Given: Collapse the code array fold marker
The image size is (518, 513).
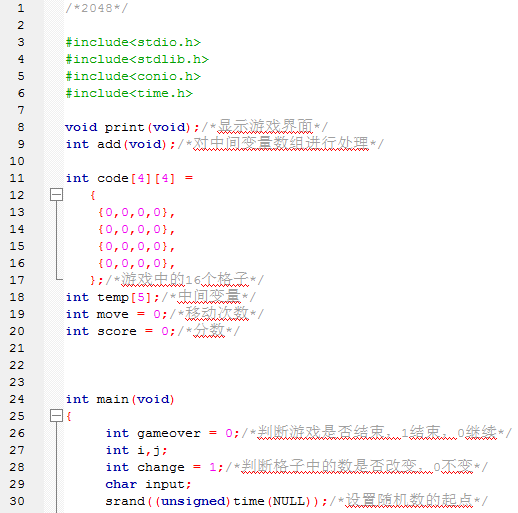Looking at the screenshot, I should pyautogui.click(x=56, y=195).
